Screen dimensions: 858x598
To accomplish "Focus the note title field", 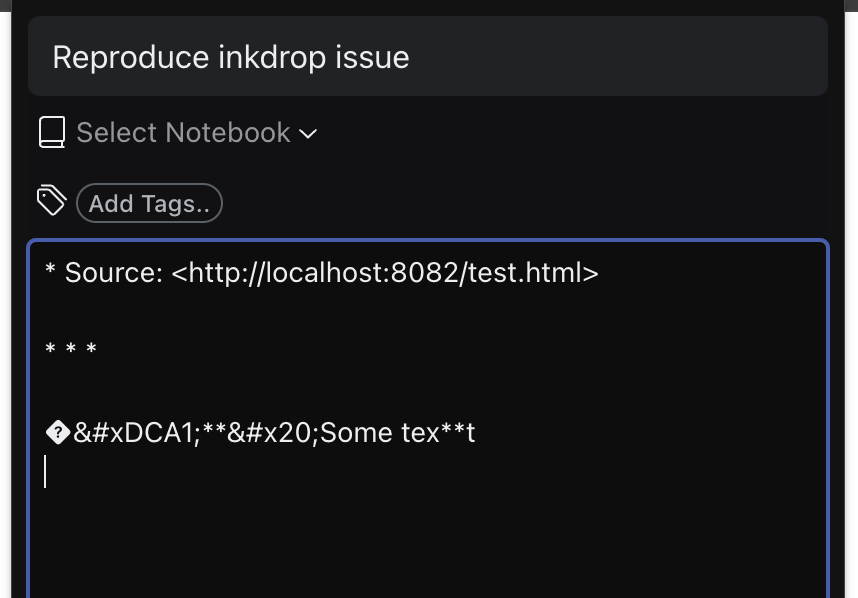I will click(x=428, y=56).
